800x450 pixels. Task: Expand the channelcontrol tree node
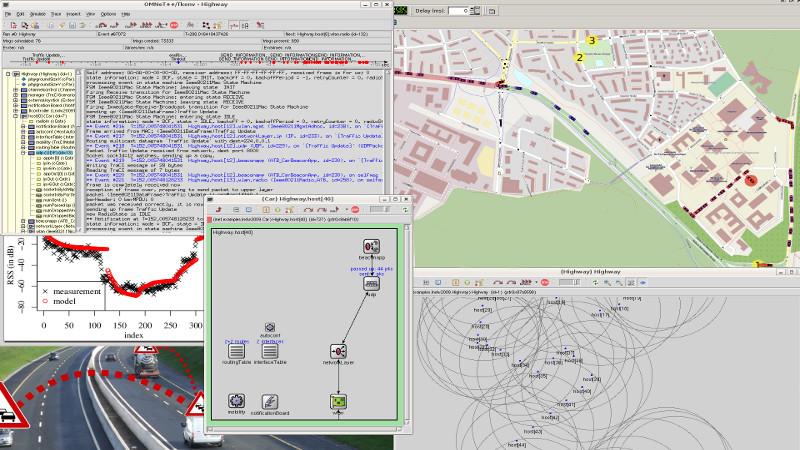pyautogui.click(x=15, y=90)
